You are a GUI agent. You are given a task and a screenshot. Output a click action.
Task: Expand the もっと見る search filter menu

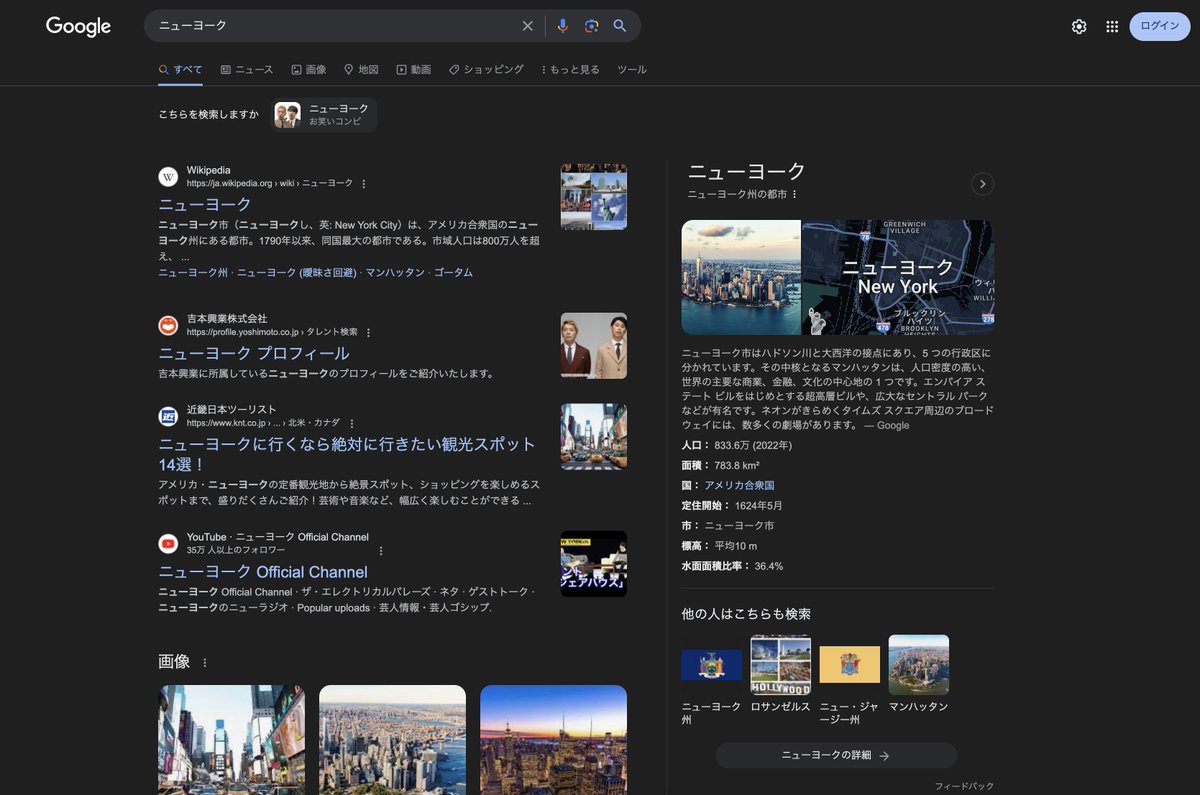pyautogui.click(x=570, y=70)
